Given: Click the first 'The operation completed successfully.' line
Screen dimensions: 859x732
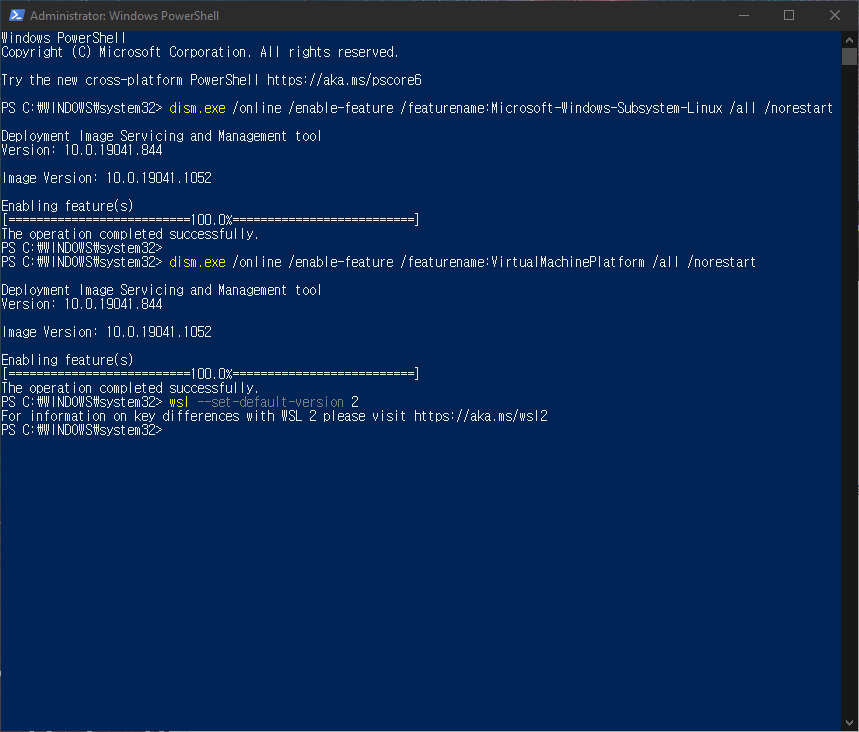Looking at the screenshot, I should [x=130, y=234].
